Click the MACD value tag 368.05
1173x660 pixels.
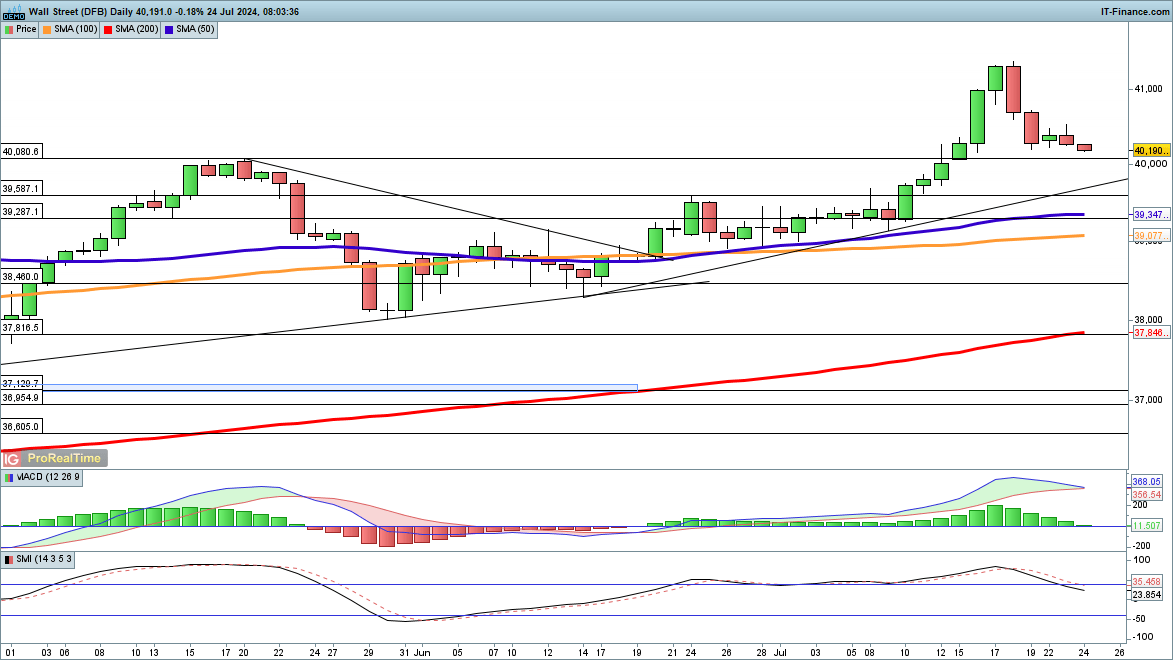coord(1146,482)
